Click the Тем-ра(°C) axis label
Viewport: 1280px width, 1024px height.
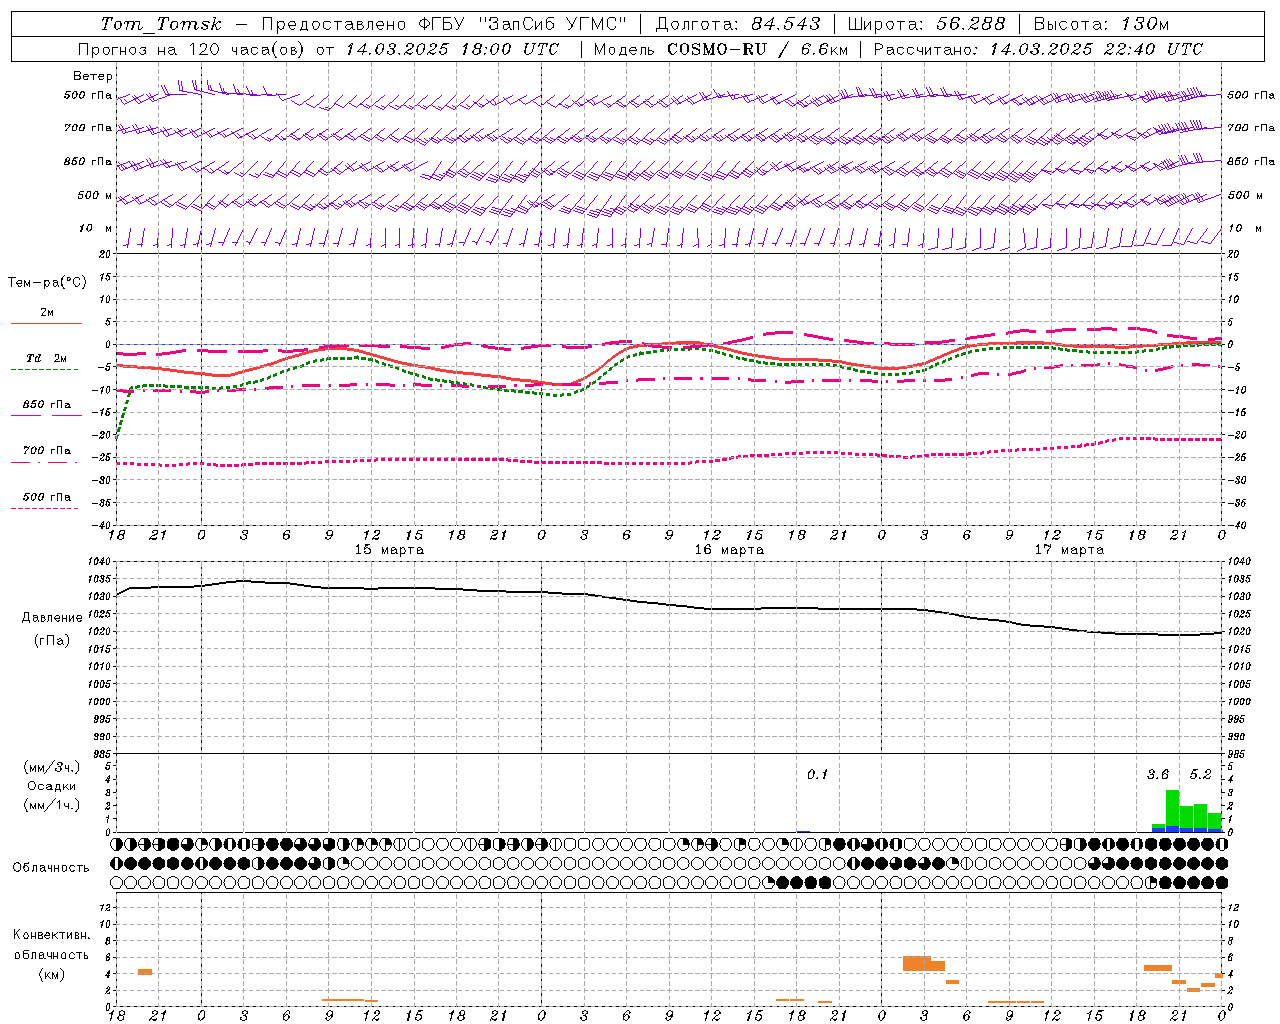point(47,283)
